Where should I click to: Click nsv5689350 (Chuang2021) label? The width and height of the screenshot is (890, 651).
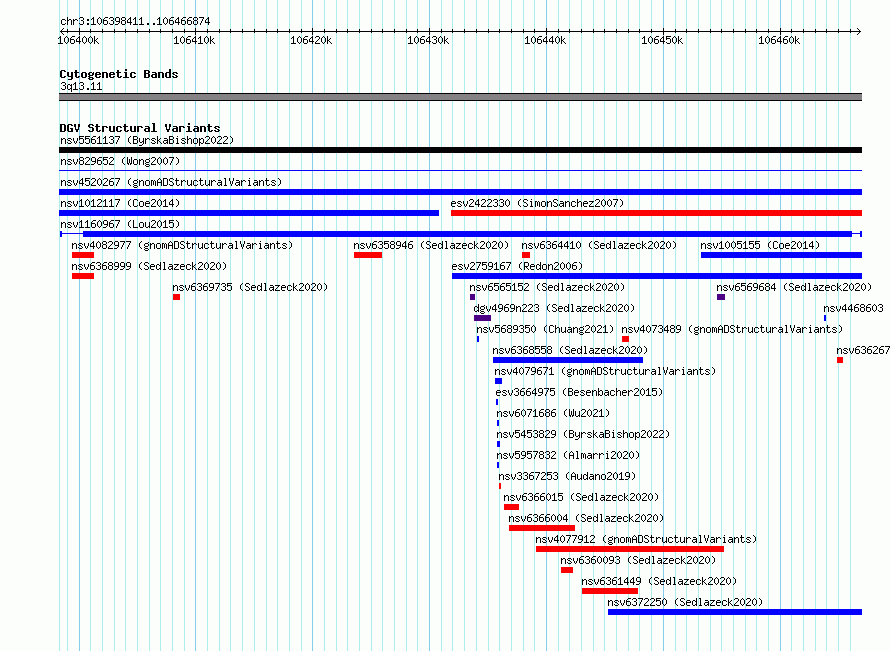pos(545,329)
